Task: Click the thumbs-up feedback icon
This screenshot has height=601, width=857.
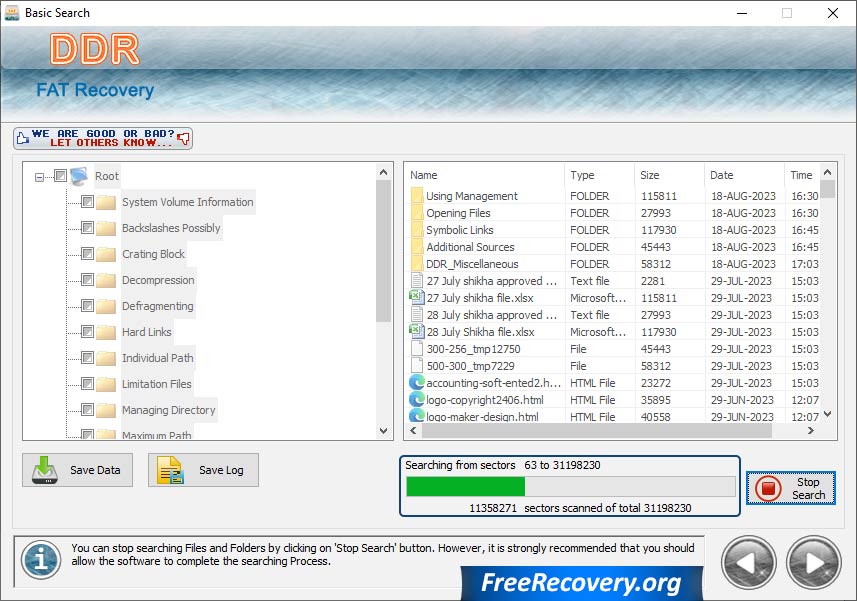Action: pyautogui.click(x=22, y=138)
